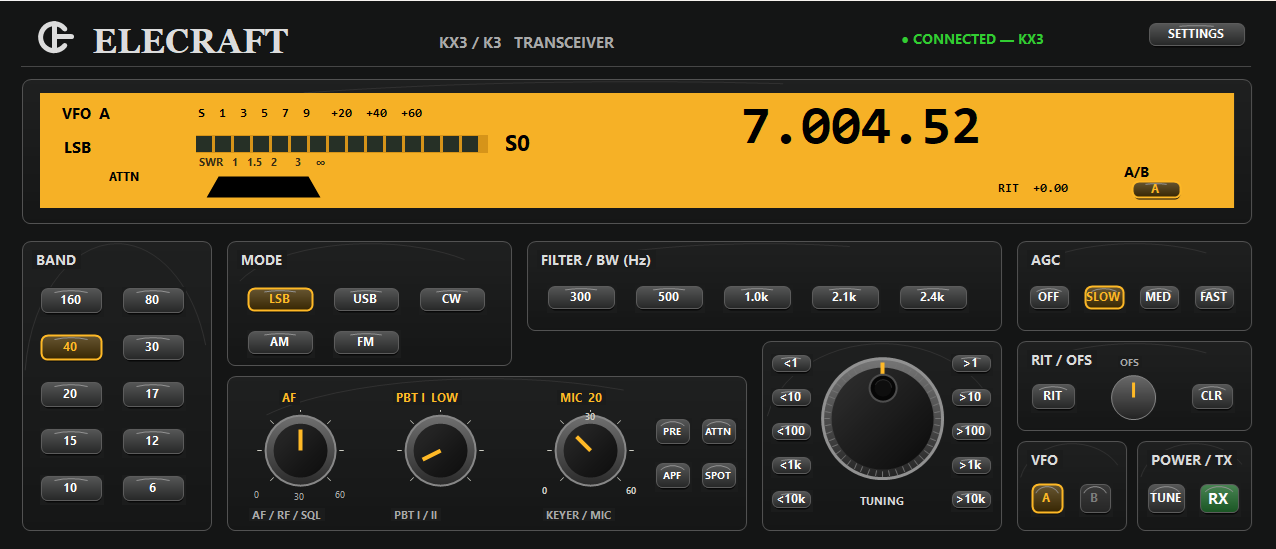Click the 7.004.52 frequency readout

coord(860,128)
